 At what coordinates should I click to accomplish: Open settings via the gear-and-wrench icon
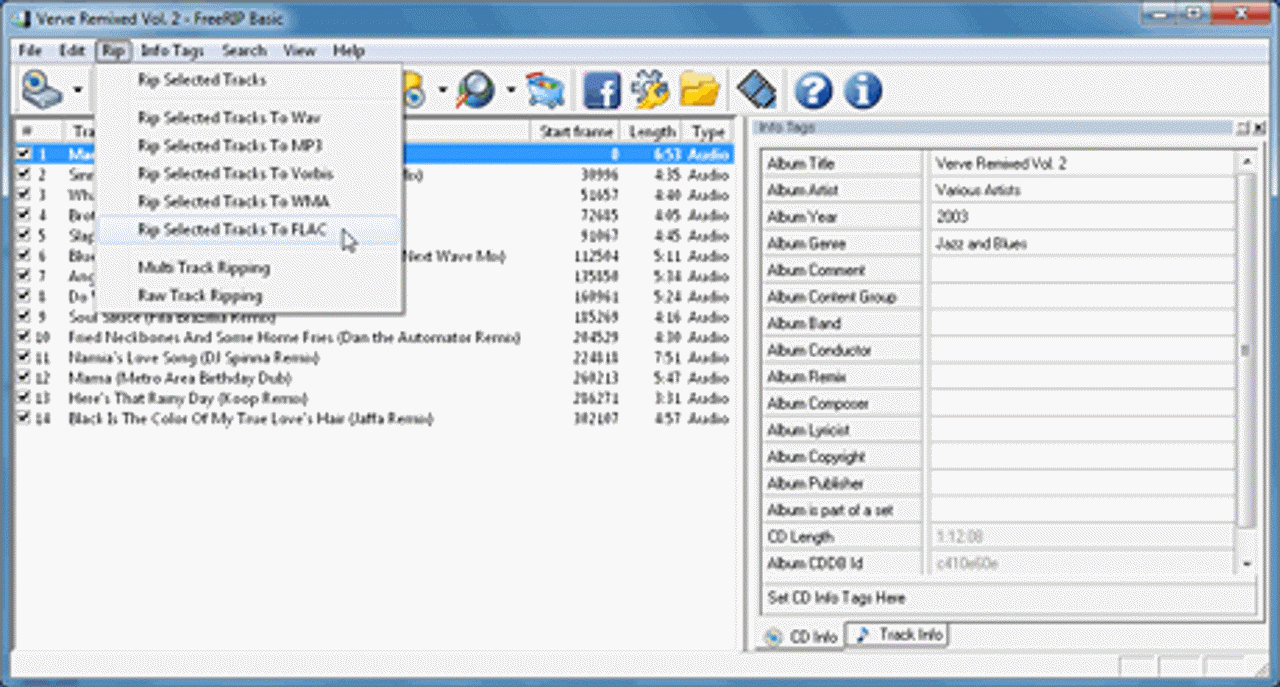click(650, 91)
